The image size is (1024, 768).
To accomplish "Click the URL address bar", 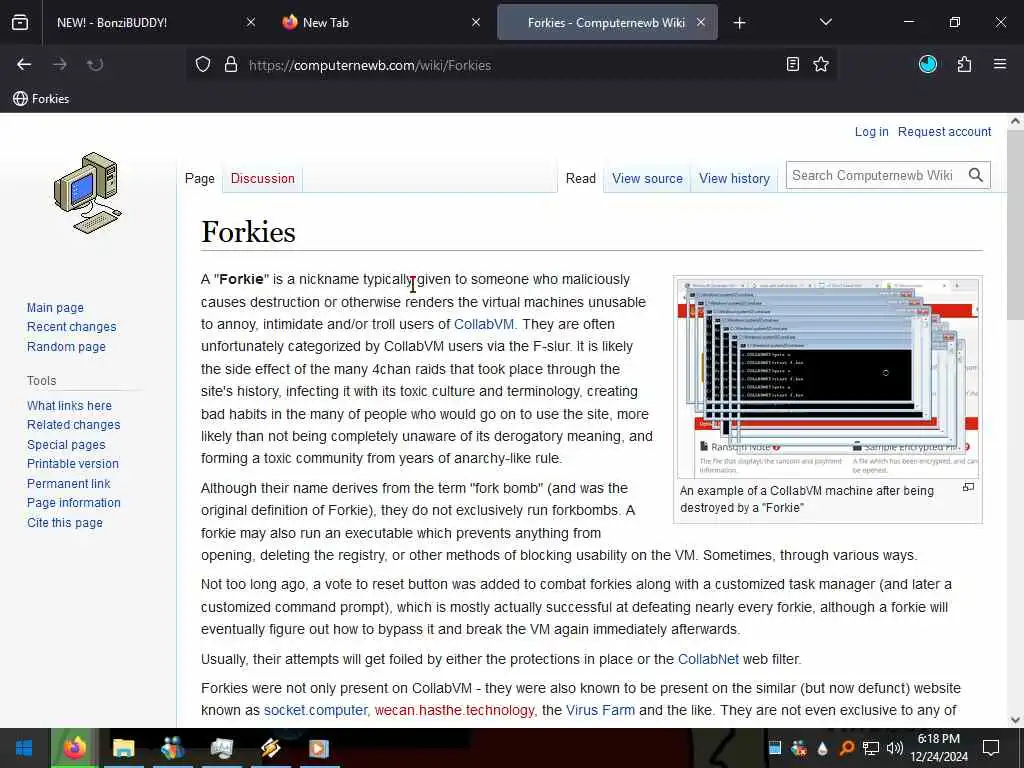I will [x=509, y=65].
